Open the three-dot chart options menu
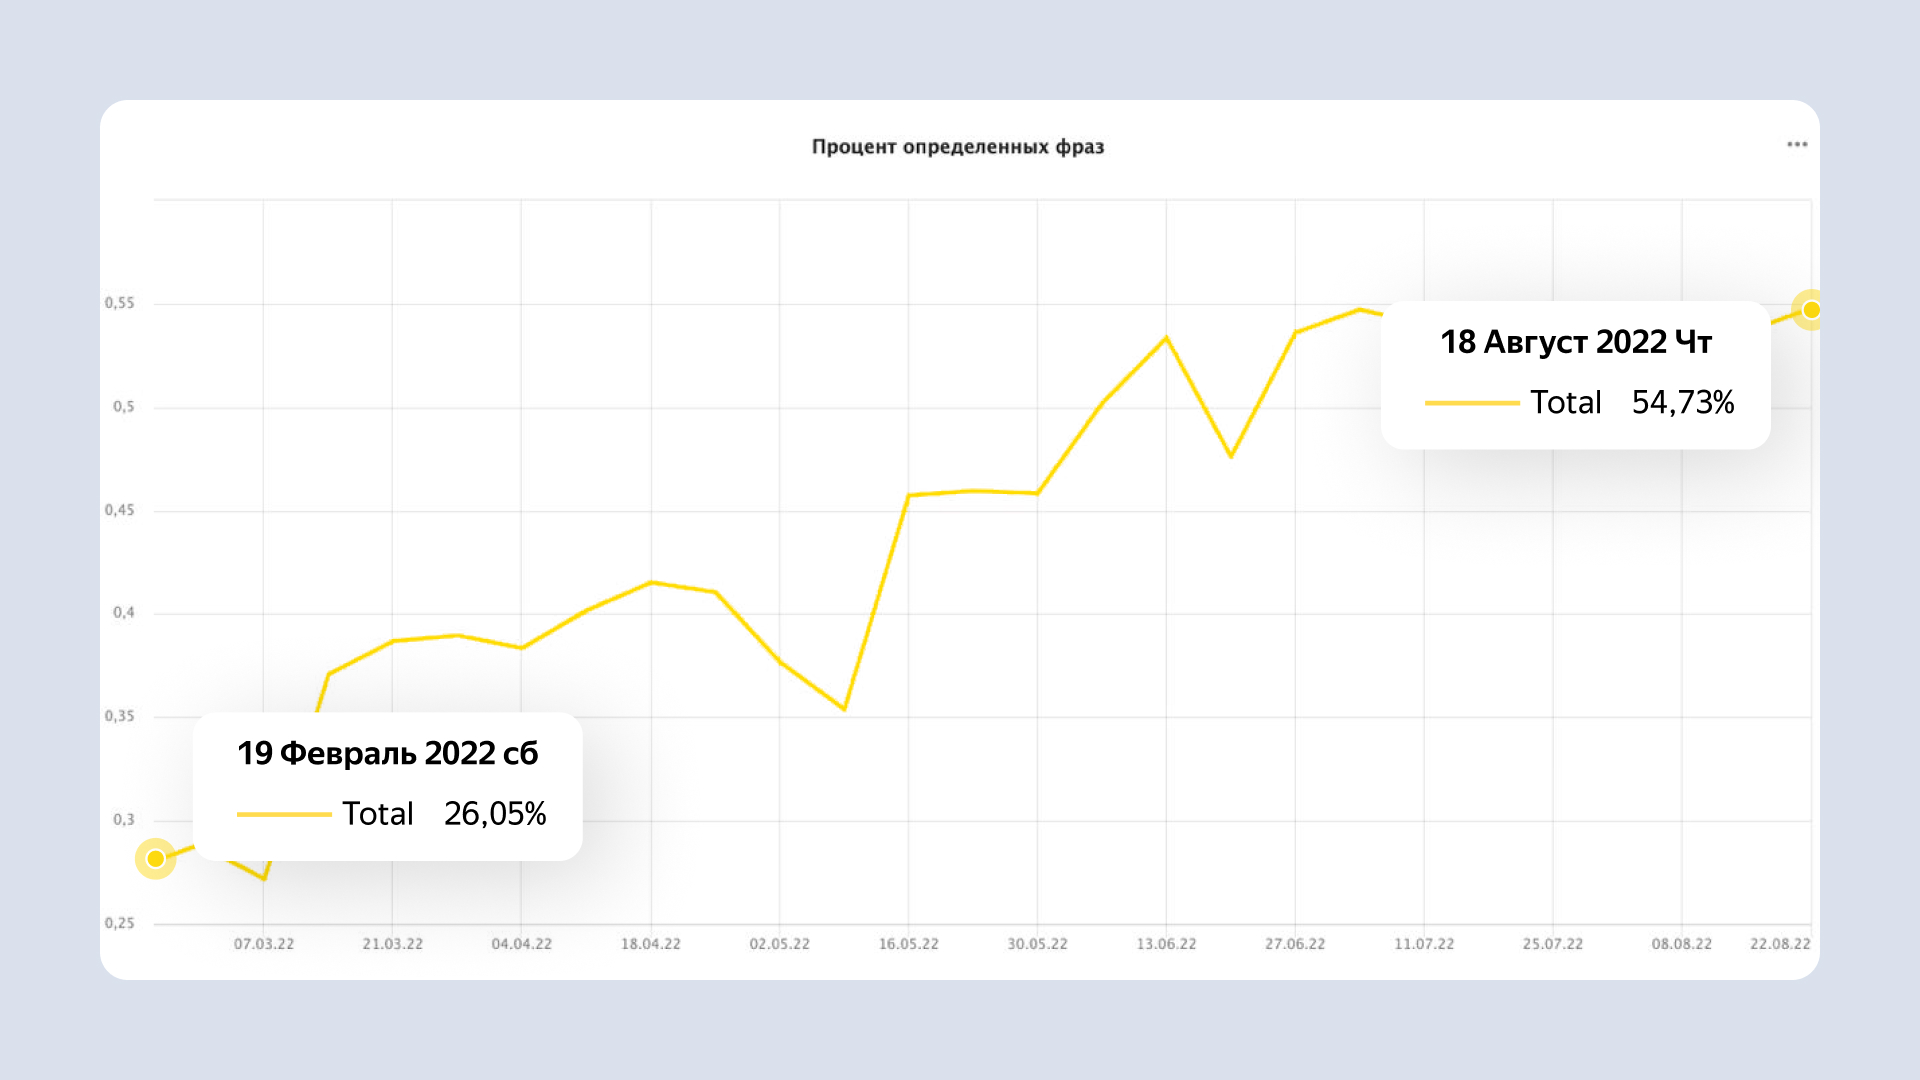The height and width of the screenshot is (1080, 1920). 1797,145
